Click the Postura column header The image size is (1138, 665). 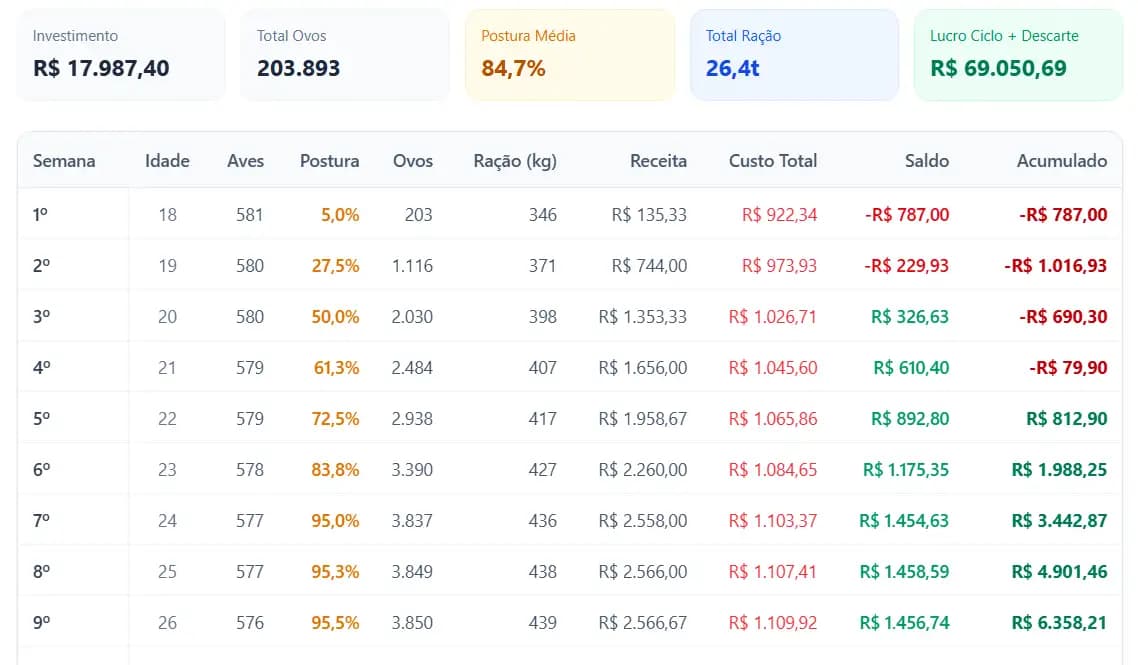[329, 160]
